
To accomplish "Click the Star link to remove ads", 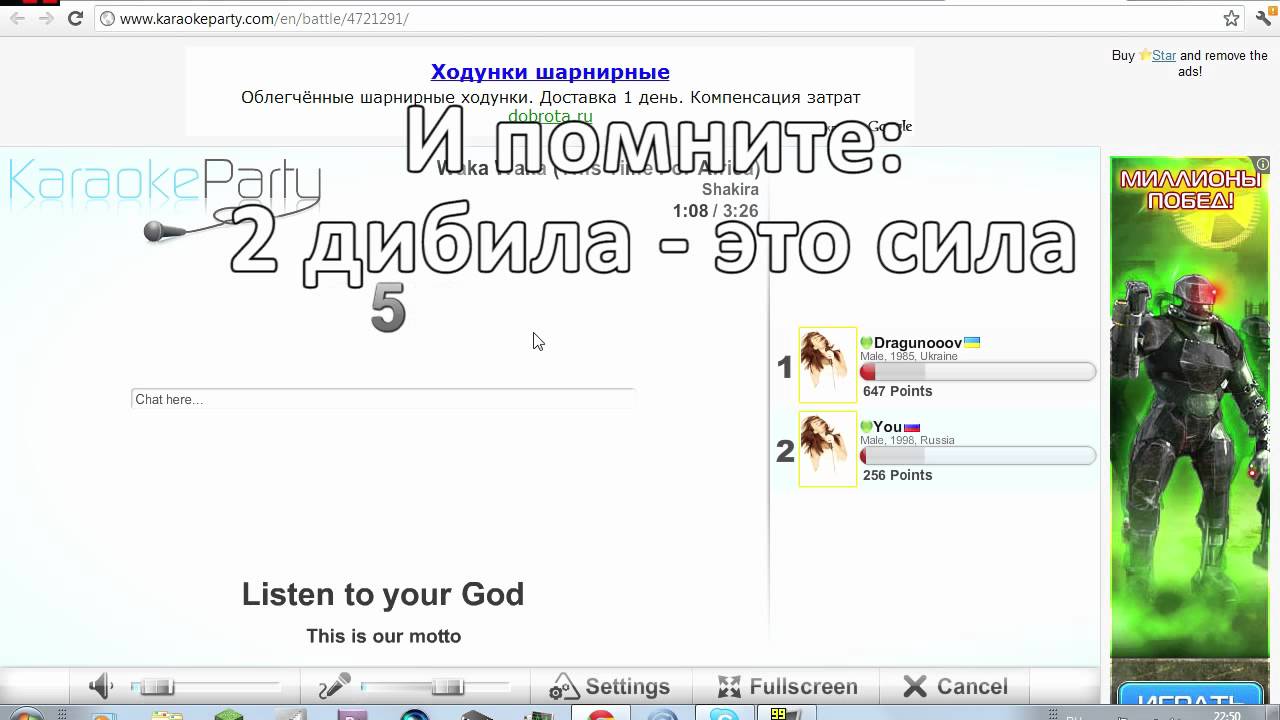I will click(1164, 56).
